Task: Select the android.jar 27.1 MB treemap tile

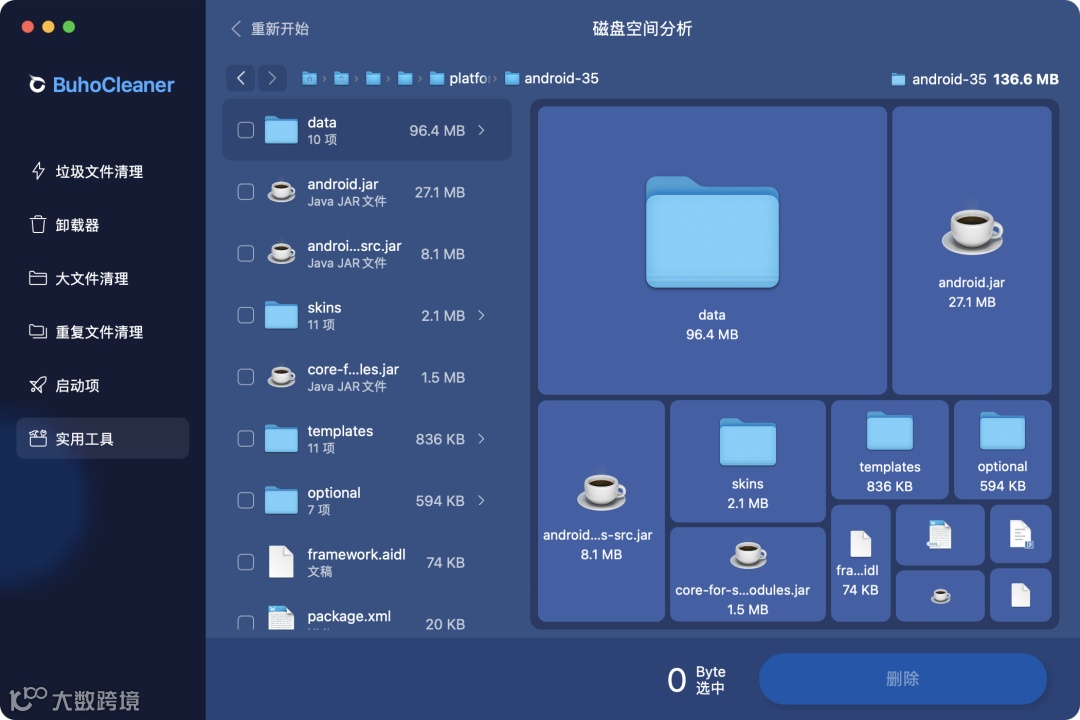Action: [x=972, y=250]
